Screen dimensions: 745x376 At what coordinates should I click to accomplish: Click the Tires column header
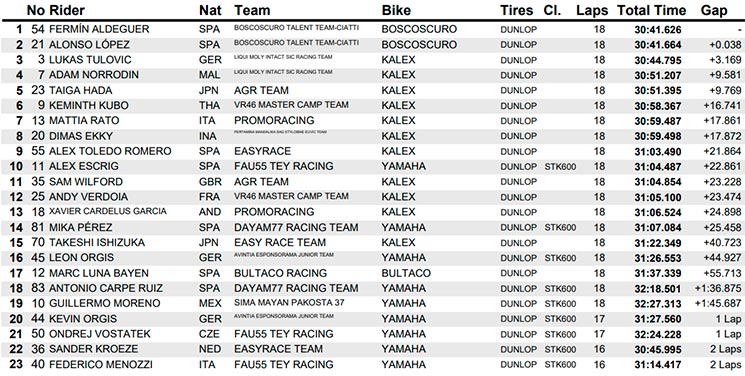[x=516, y=10]
